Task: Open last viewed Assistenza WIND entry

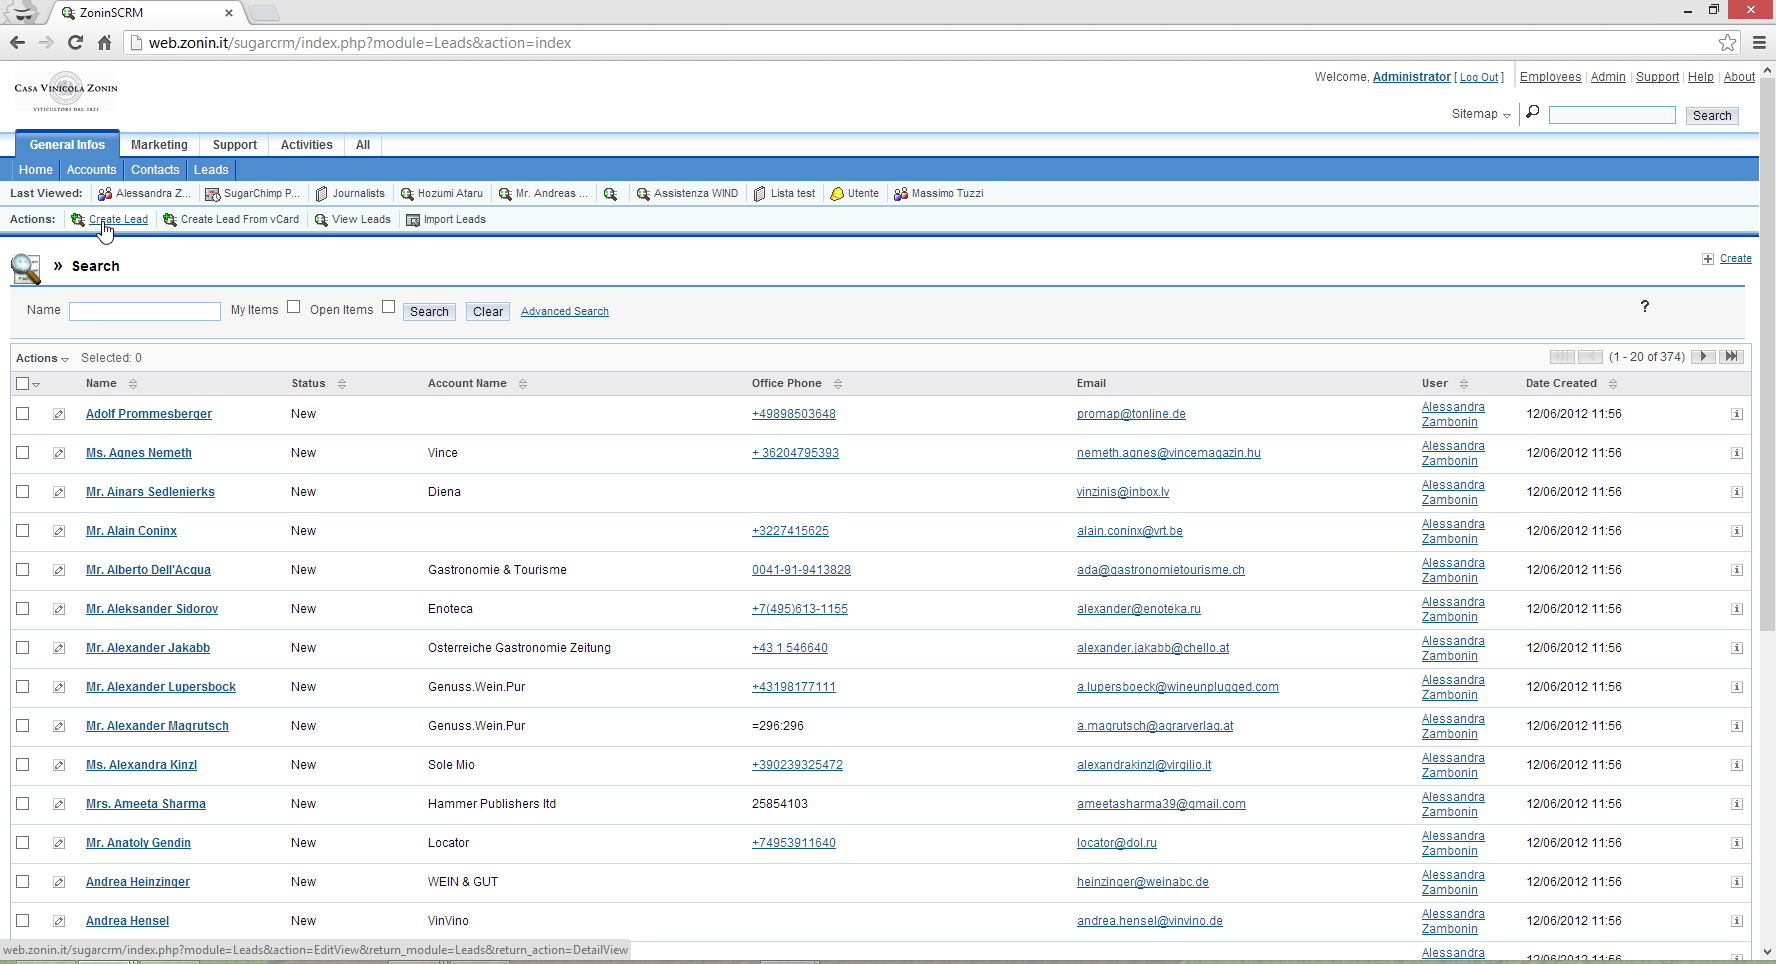Action: pos(687,194)
